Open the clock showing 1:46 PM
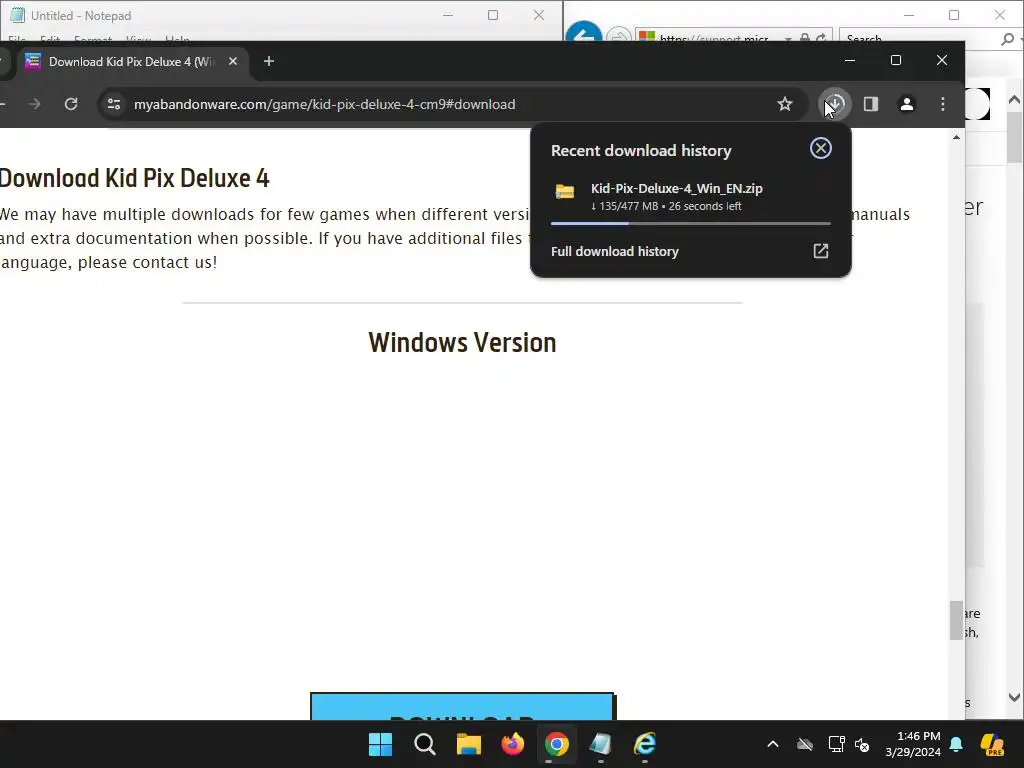The width and height of the screenshot is (1024, 768). tap(913, 744)
